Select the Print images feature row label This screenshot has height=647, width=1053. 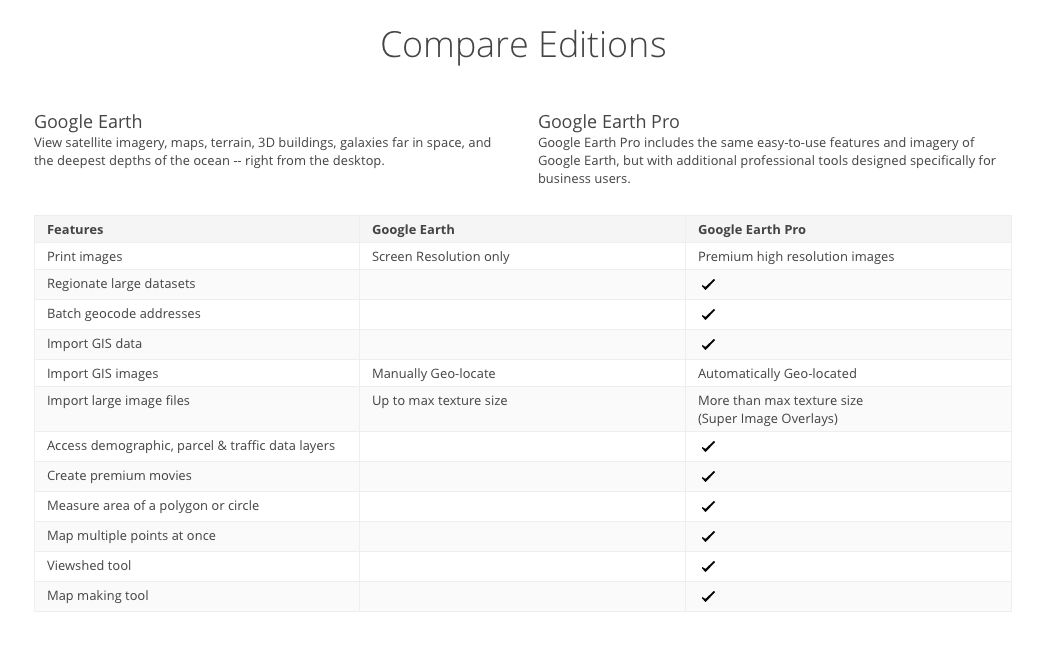(85, 257)
